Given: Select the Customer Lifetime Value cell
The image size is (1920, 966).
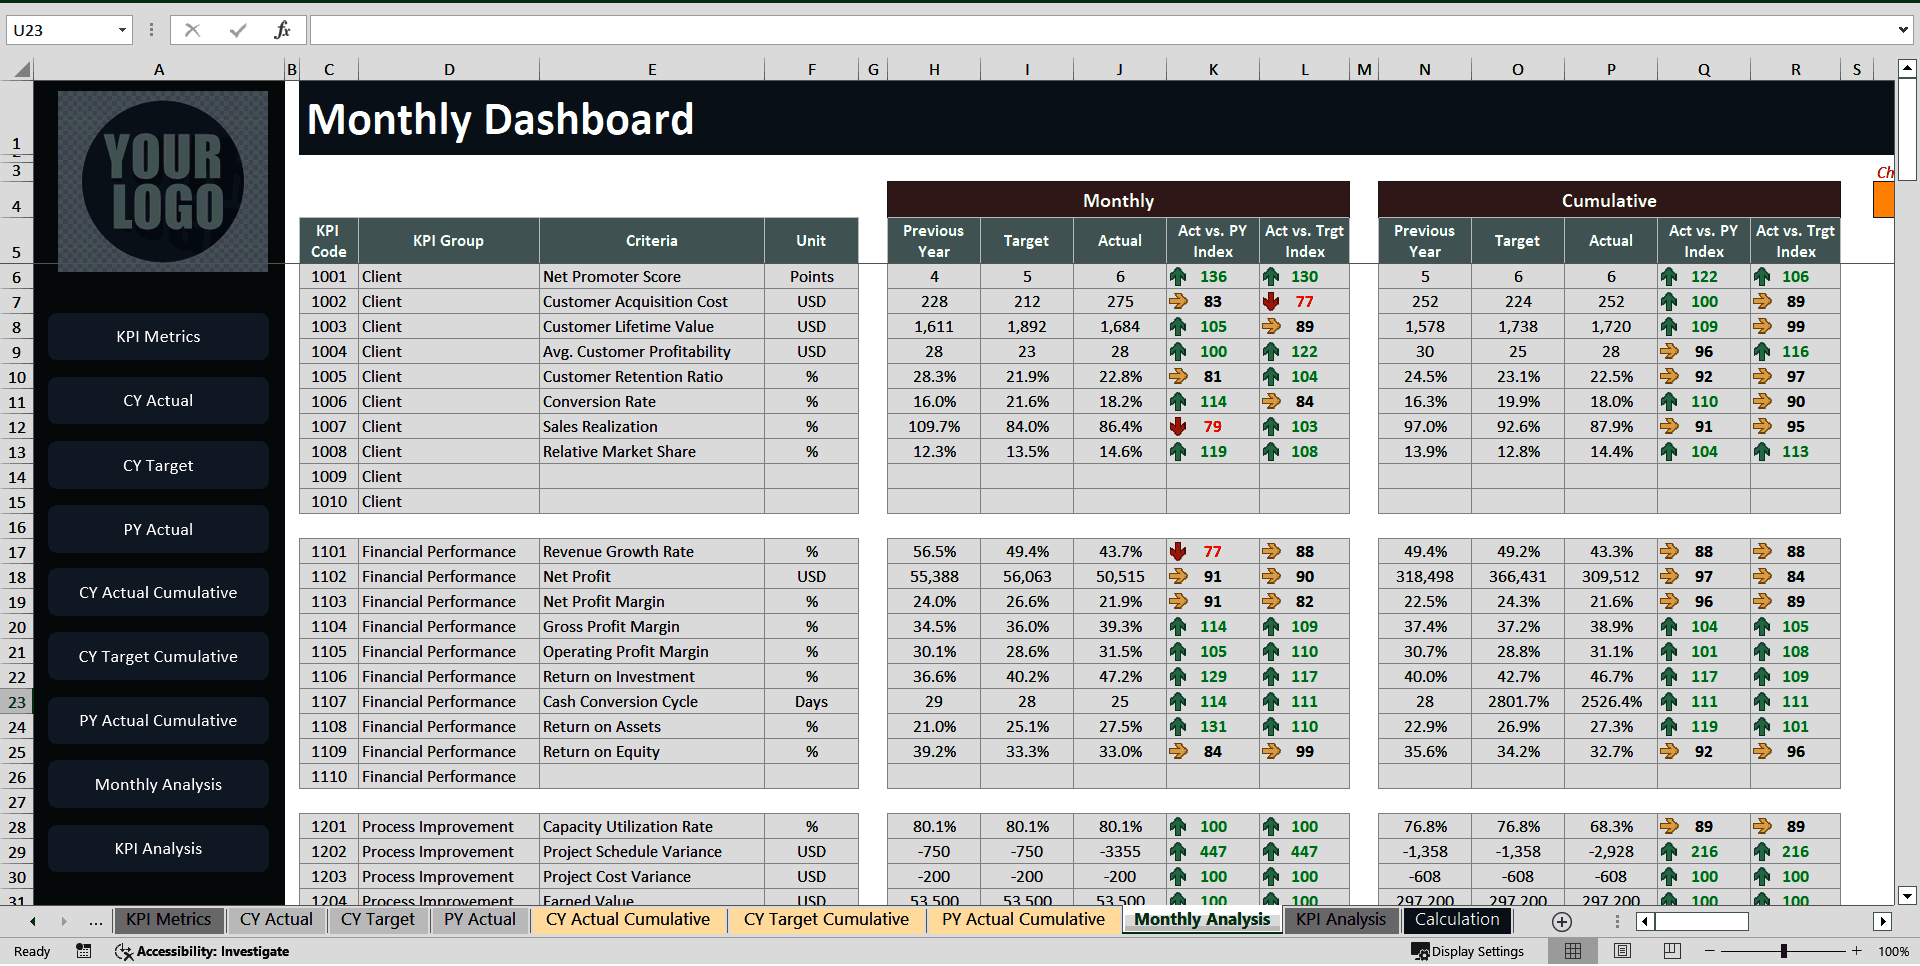Looking at the screenshot, I should [652, 327].
